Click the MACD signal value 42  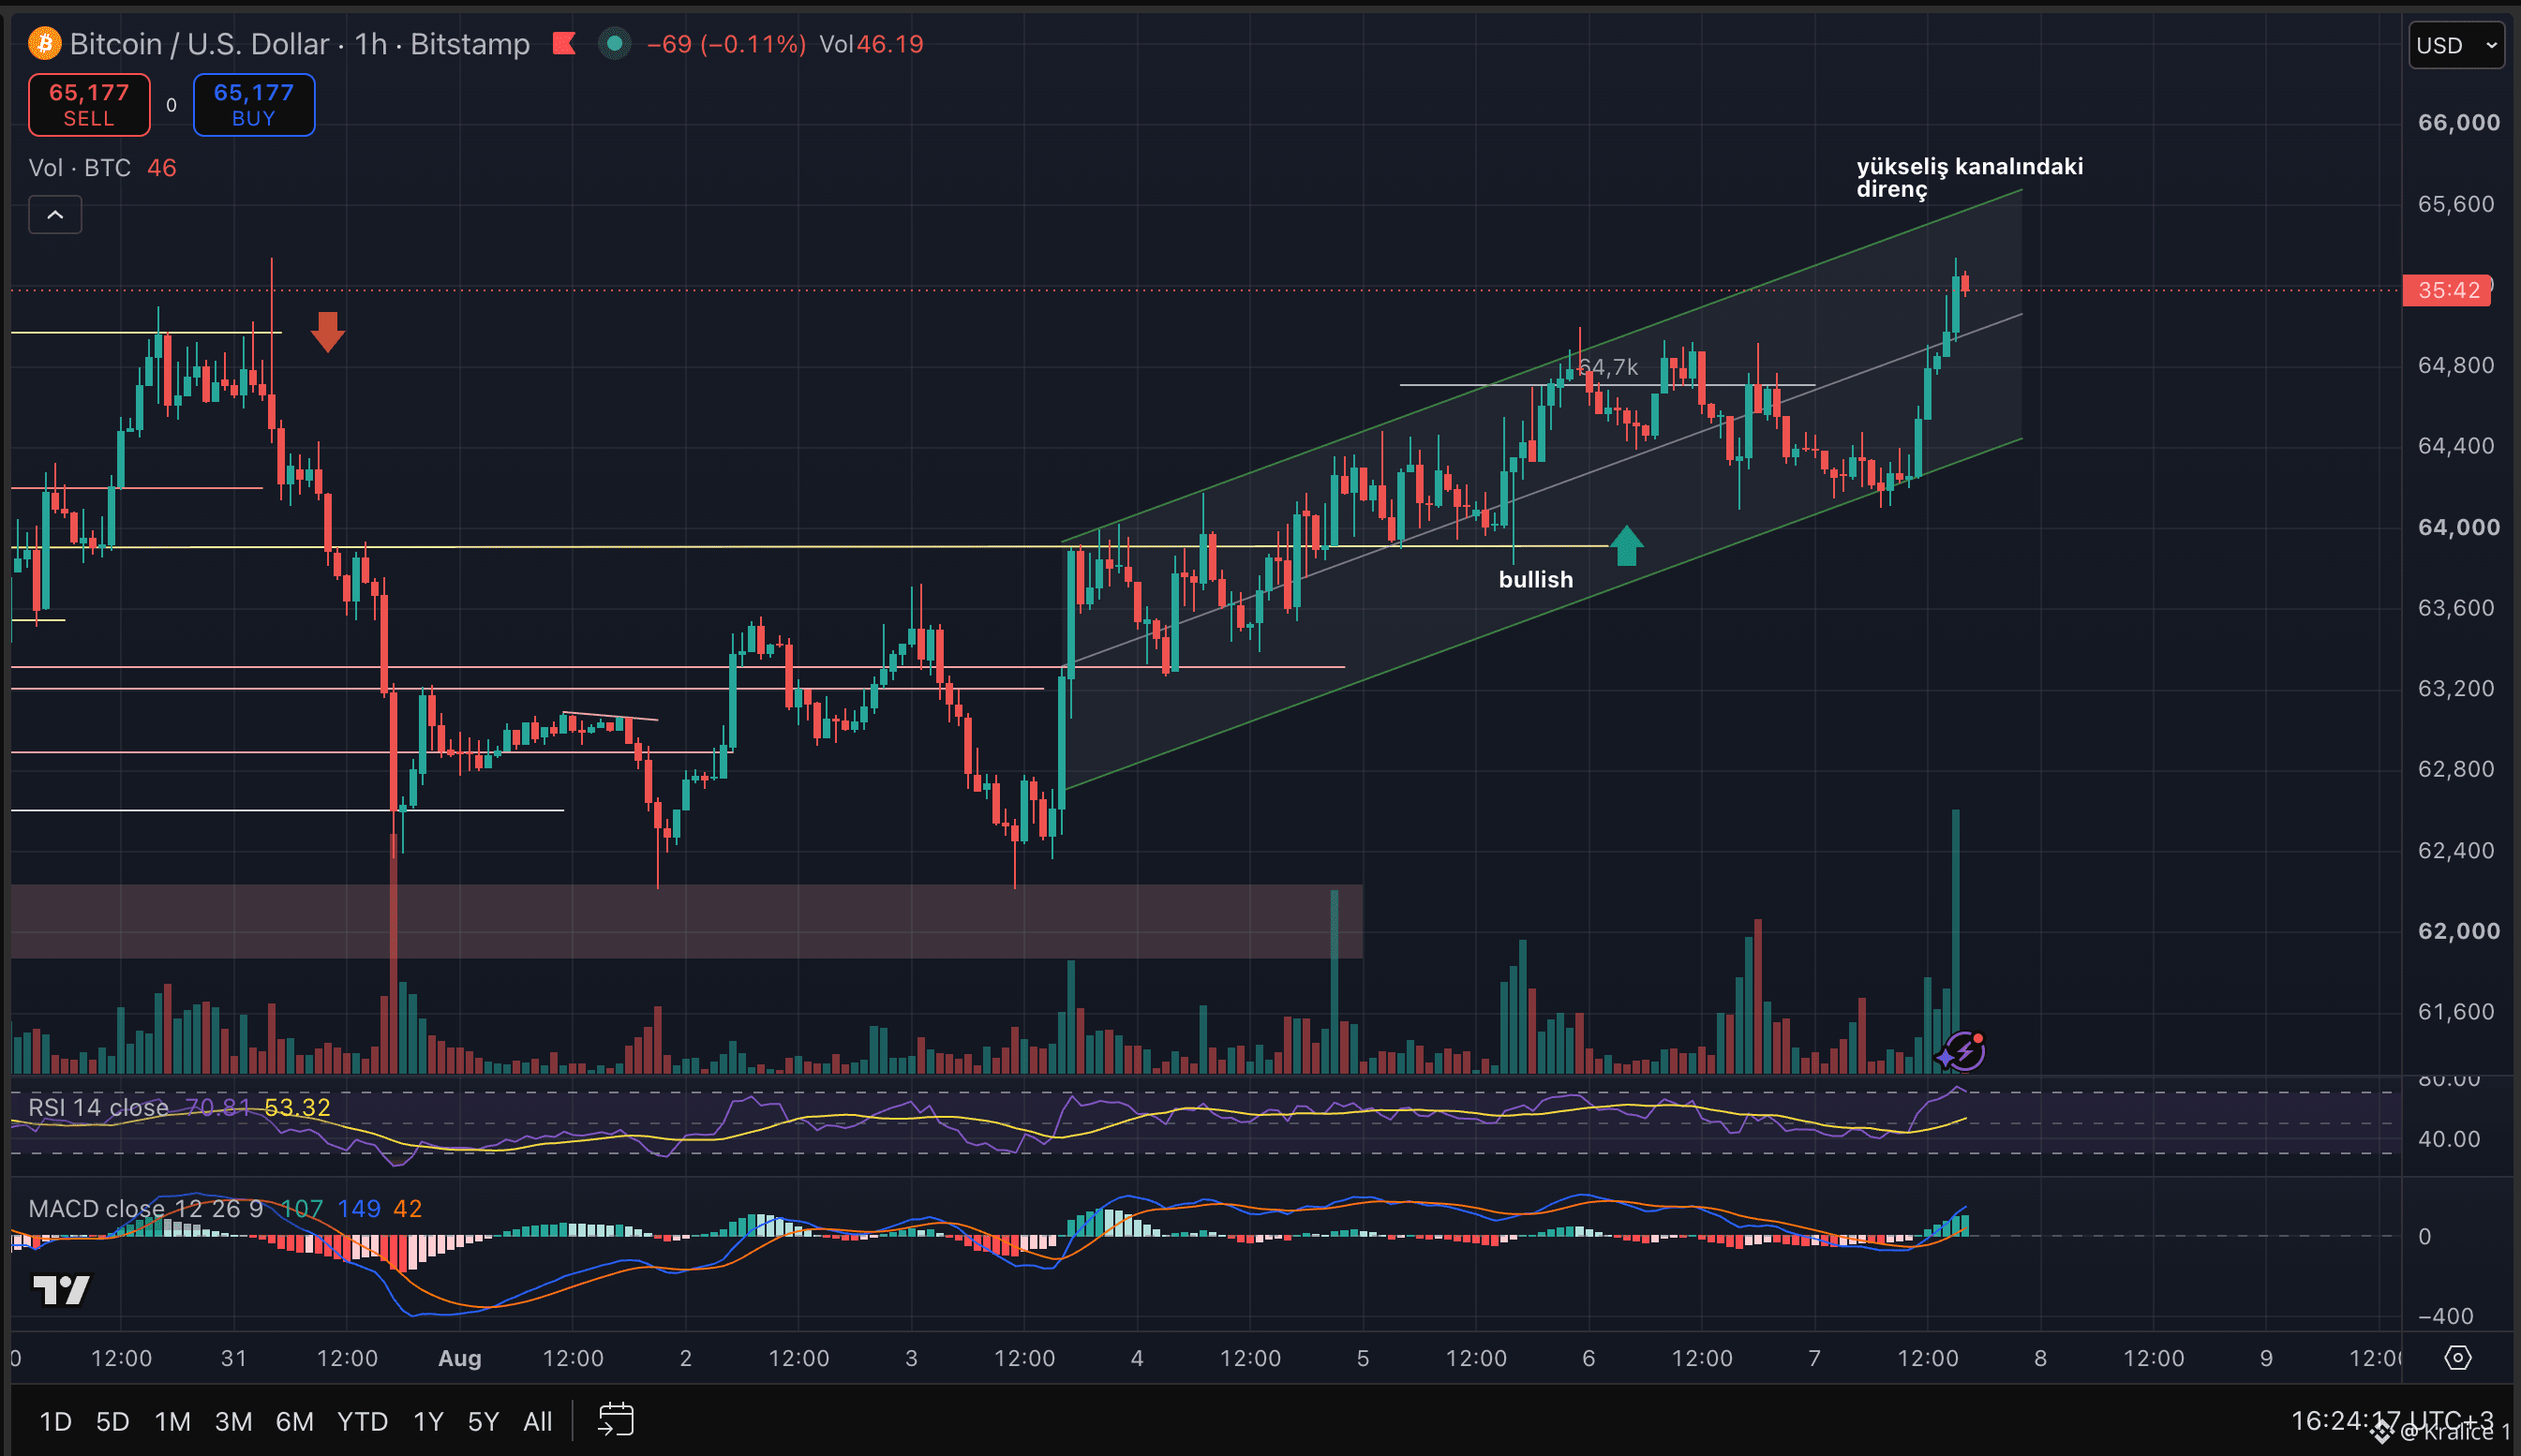[408, 1208]
